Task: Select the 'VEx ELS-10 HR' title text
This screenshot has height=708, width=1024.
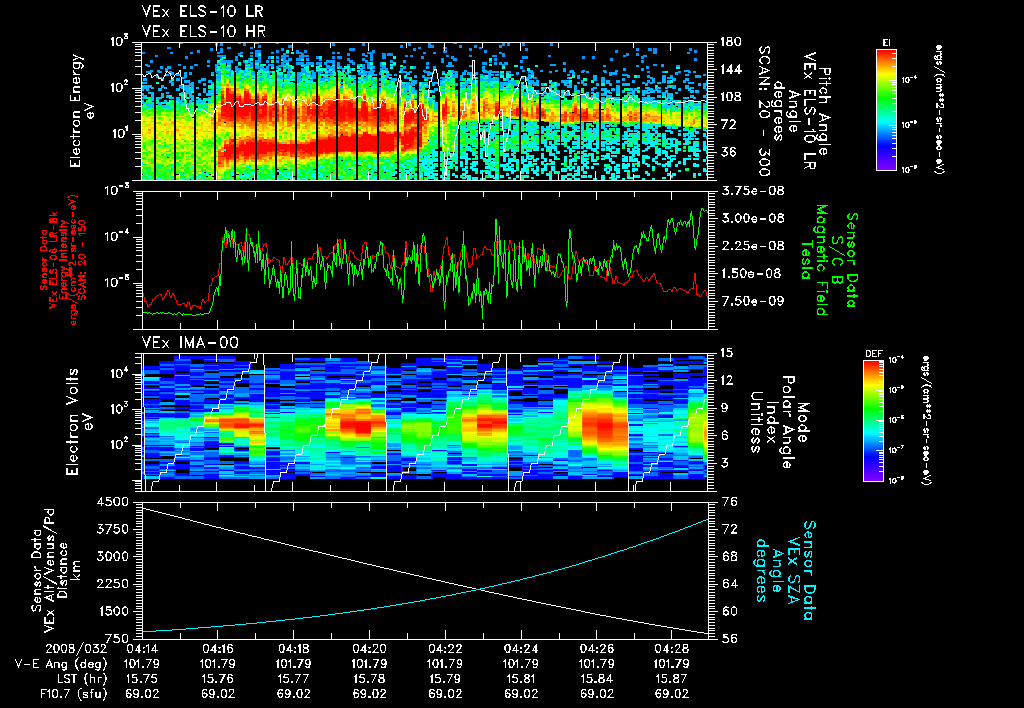Action: coord(204,31)
